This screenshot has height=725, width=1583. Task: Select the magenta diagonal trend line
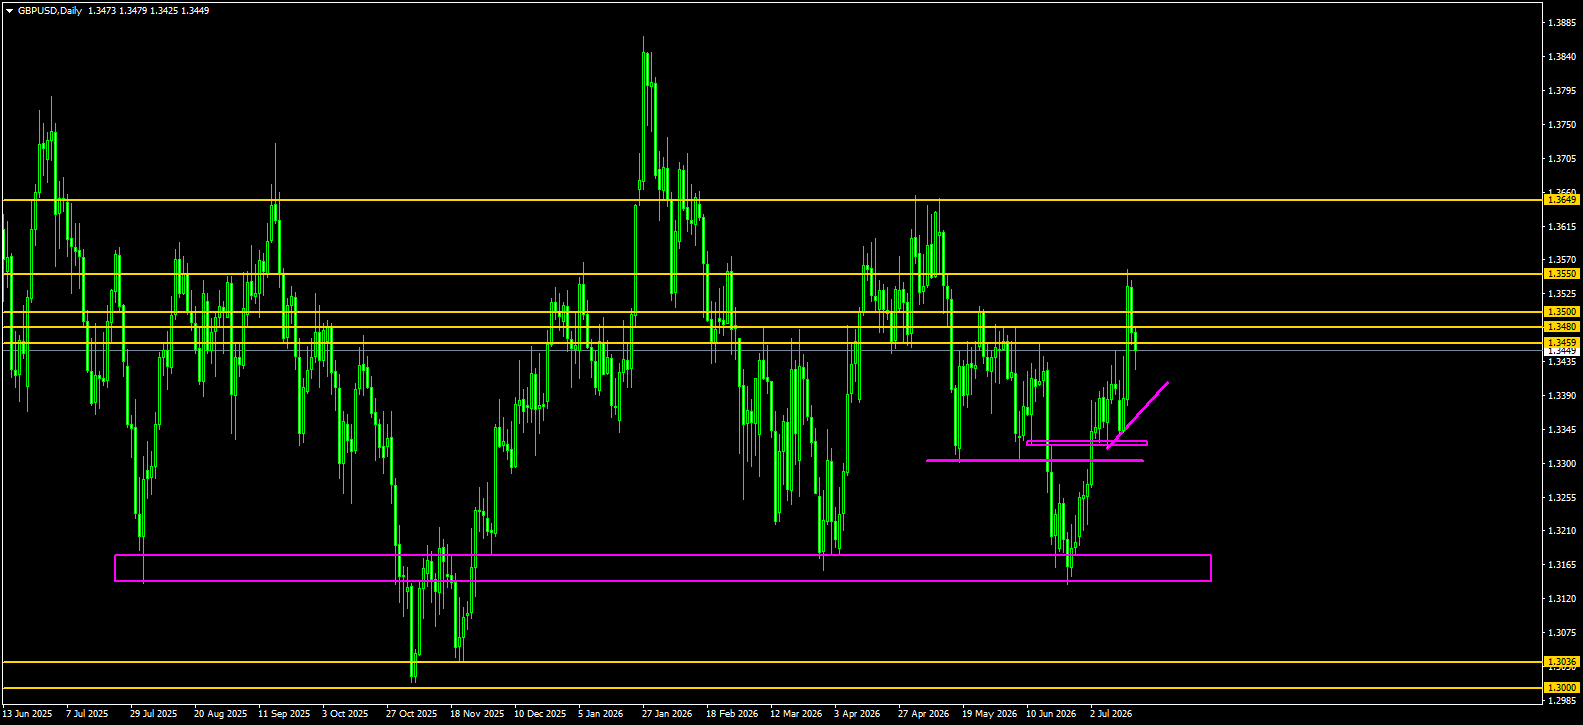click(x=1138, y=415)
